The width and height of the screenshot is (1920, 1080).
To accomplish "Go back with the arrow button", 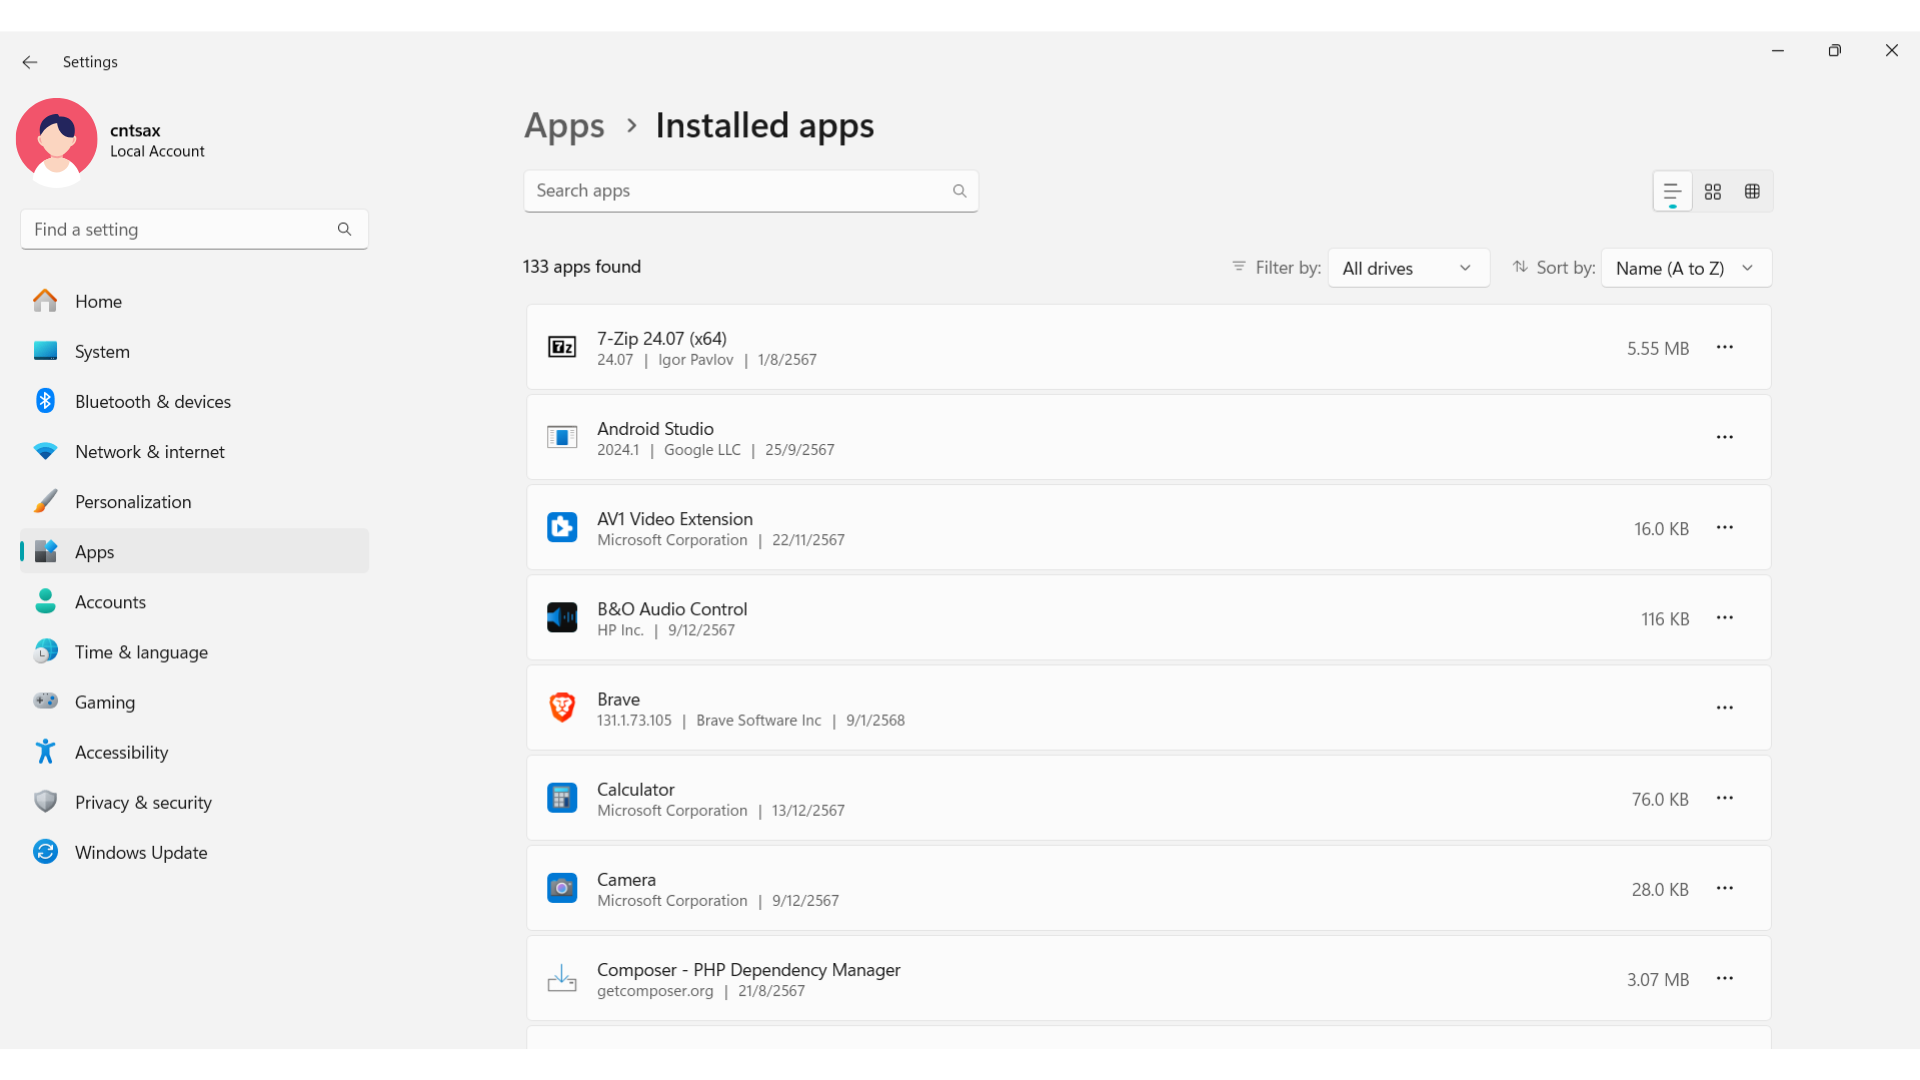I will (30, 62).
